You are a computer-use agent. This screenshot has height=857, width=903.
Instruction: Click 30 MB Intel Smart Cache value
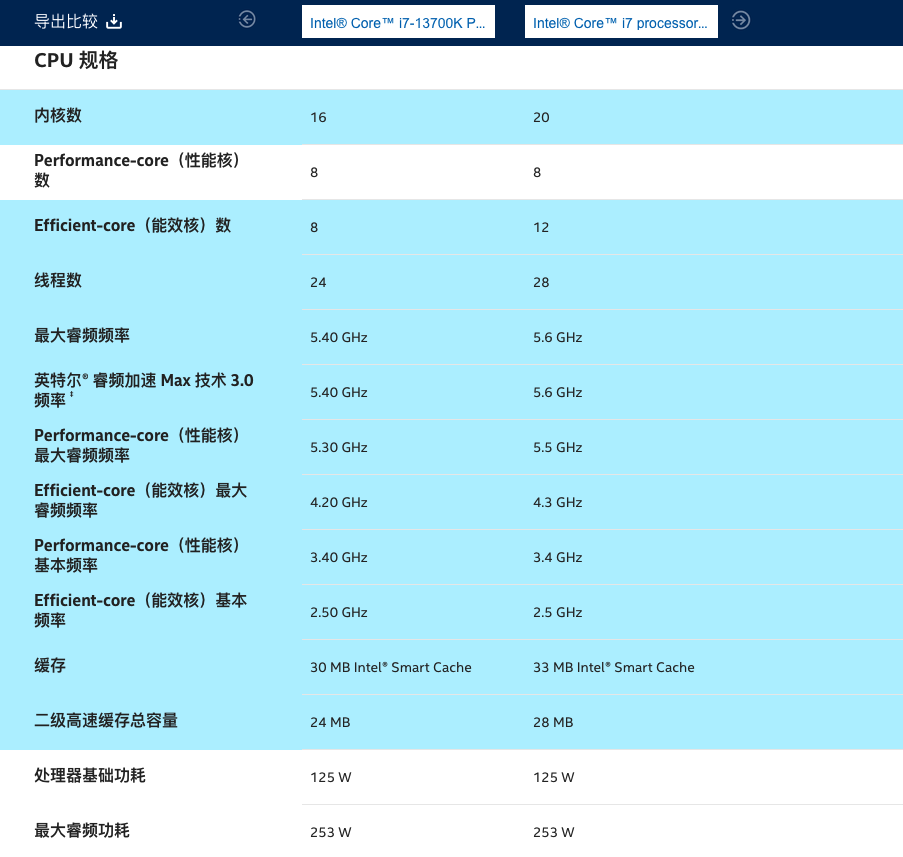point(390,667)
